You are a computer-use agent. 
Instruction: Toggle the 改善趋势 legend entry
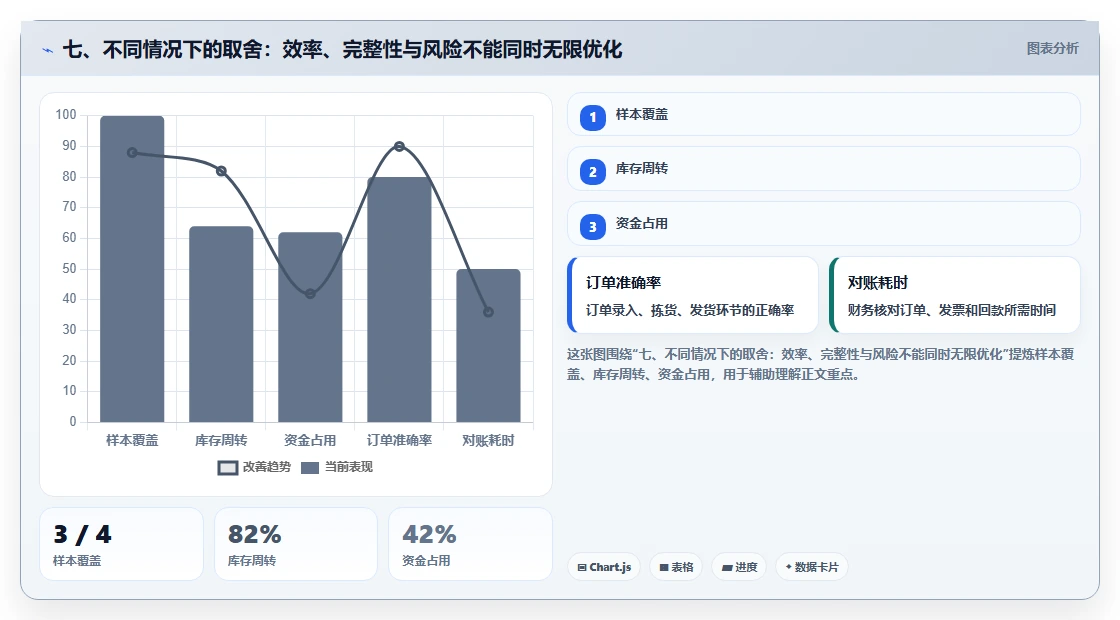pyautogui.click(x=254, y=467)
